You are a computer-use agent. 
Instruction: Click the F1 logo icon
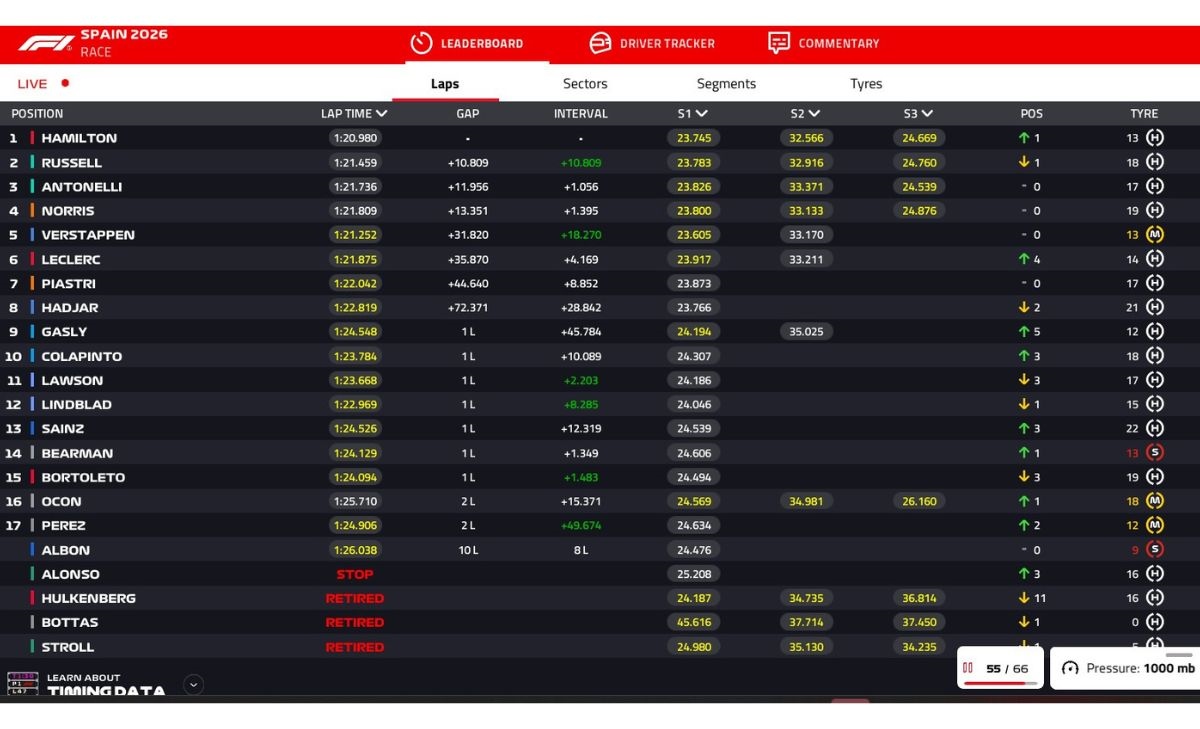(46, 43)
